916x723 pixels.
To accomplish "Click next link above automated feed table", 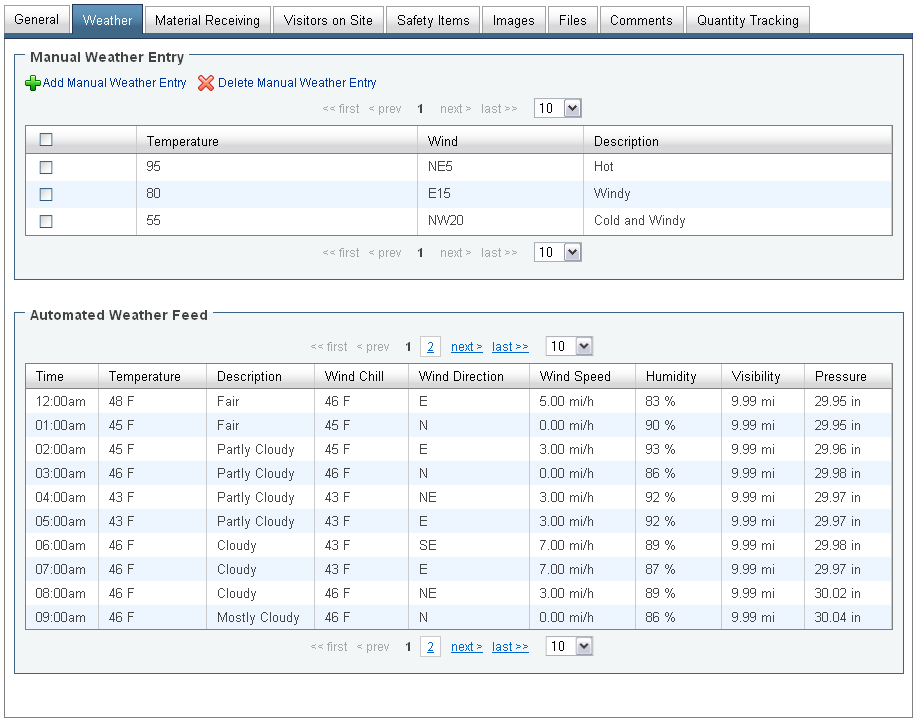I will pyautogui.click(x=467, y=347).
